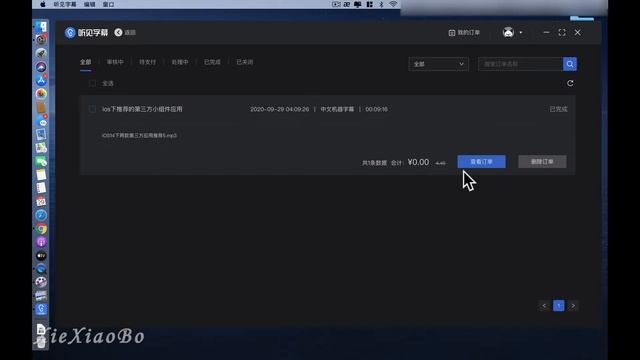Click the gray 删除订单 button
Viewport: 640px width, 360px height.
coord(542,162)
